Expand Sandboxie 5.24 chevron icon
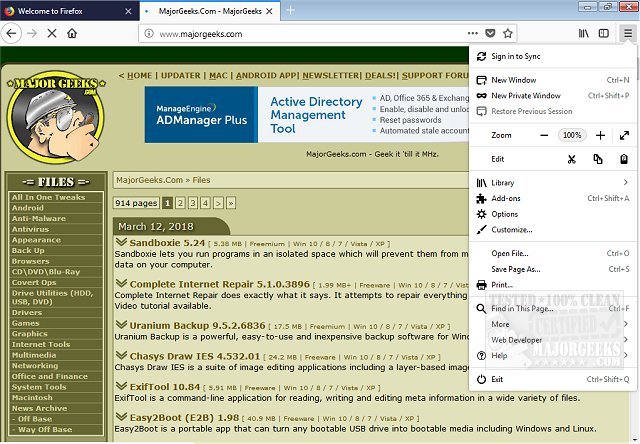The image size is (640, 444). click(121, 242)
